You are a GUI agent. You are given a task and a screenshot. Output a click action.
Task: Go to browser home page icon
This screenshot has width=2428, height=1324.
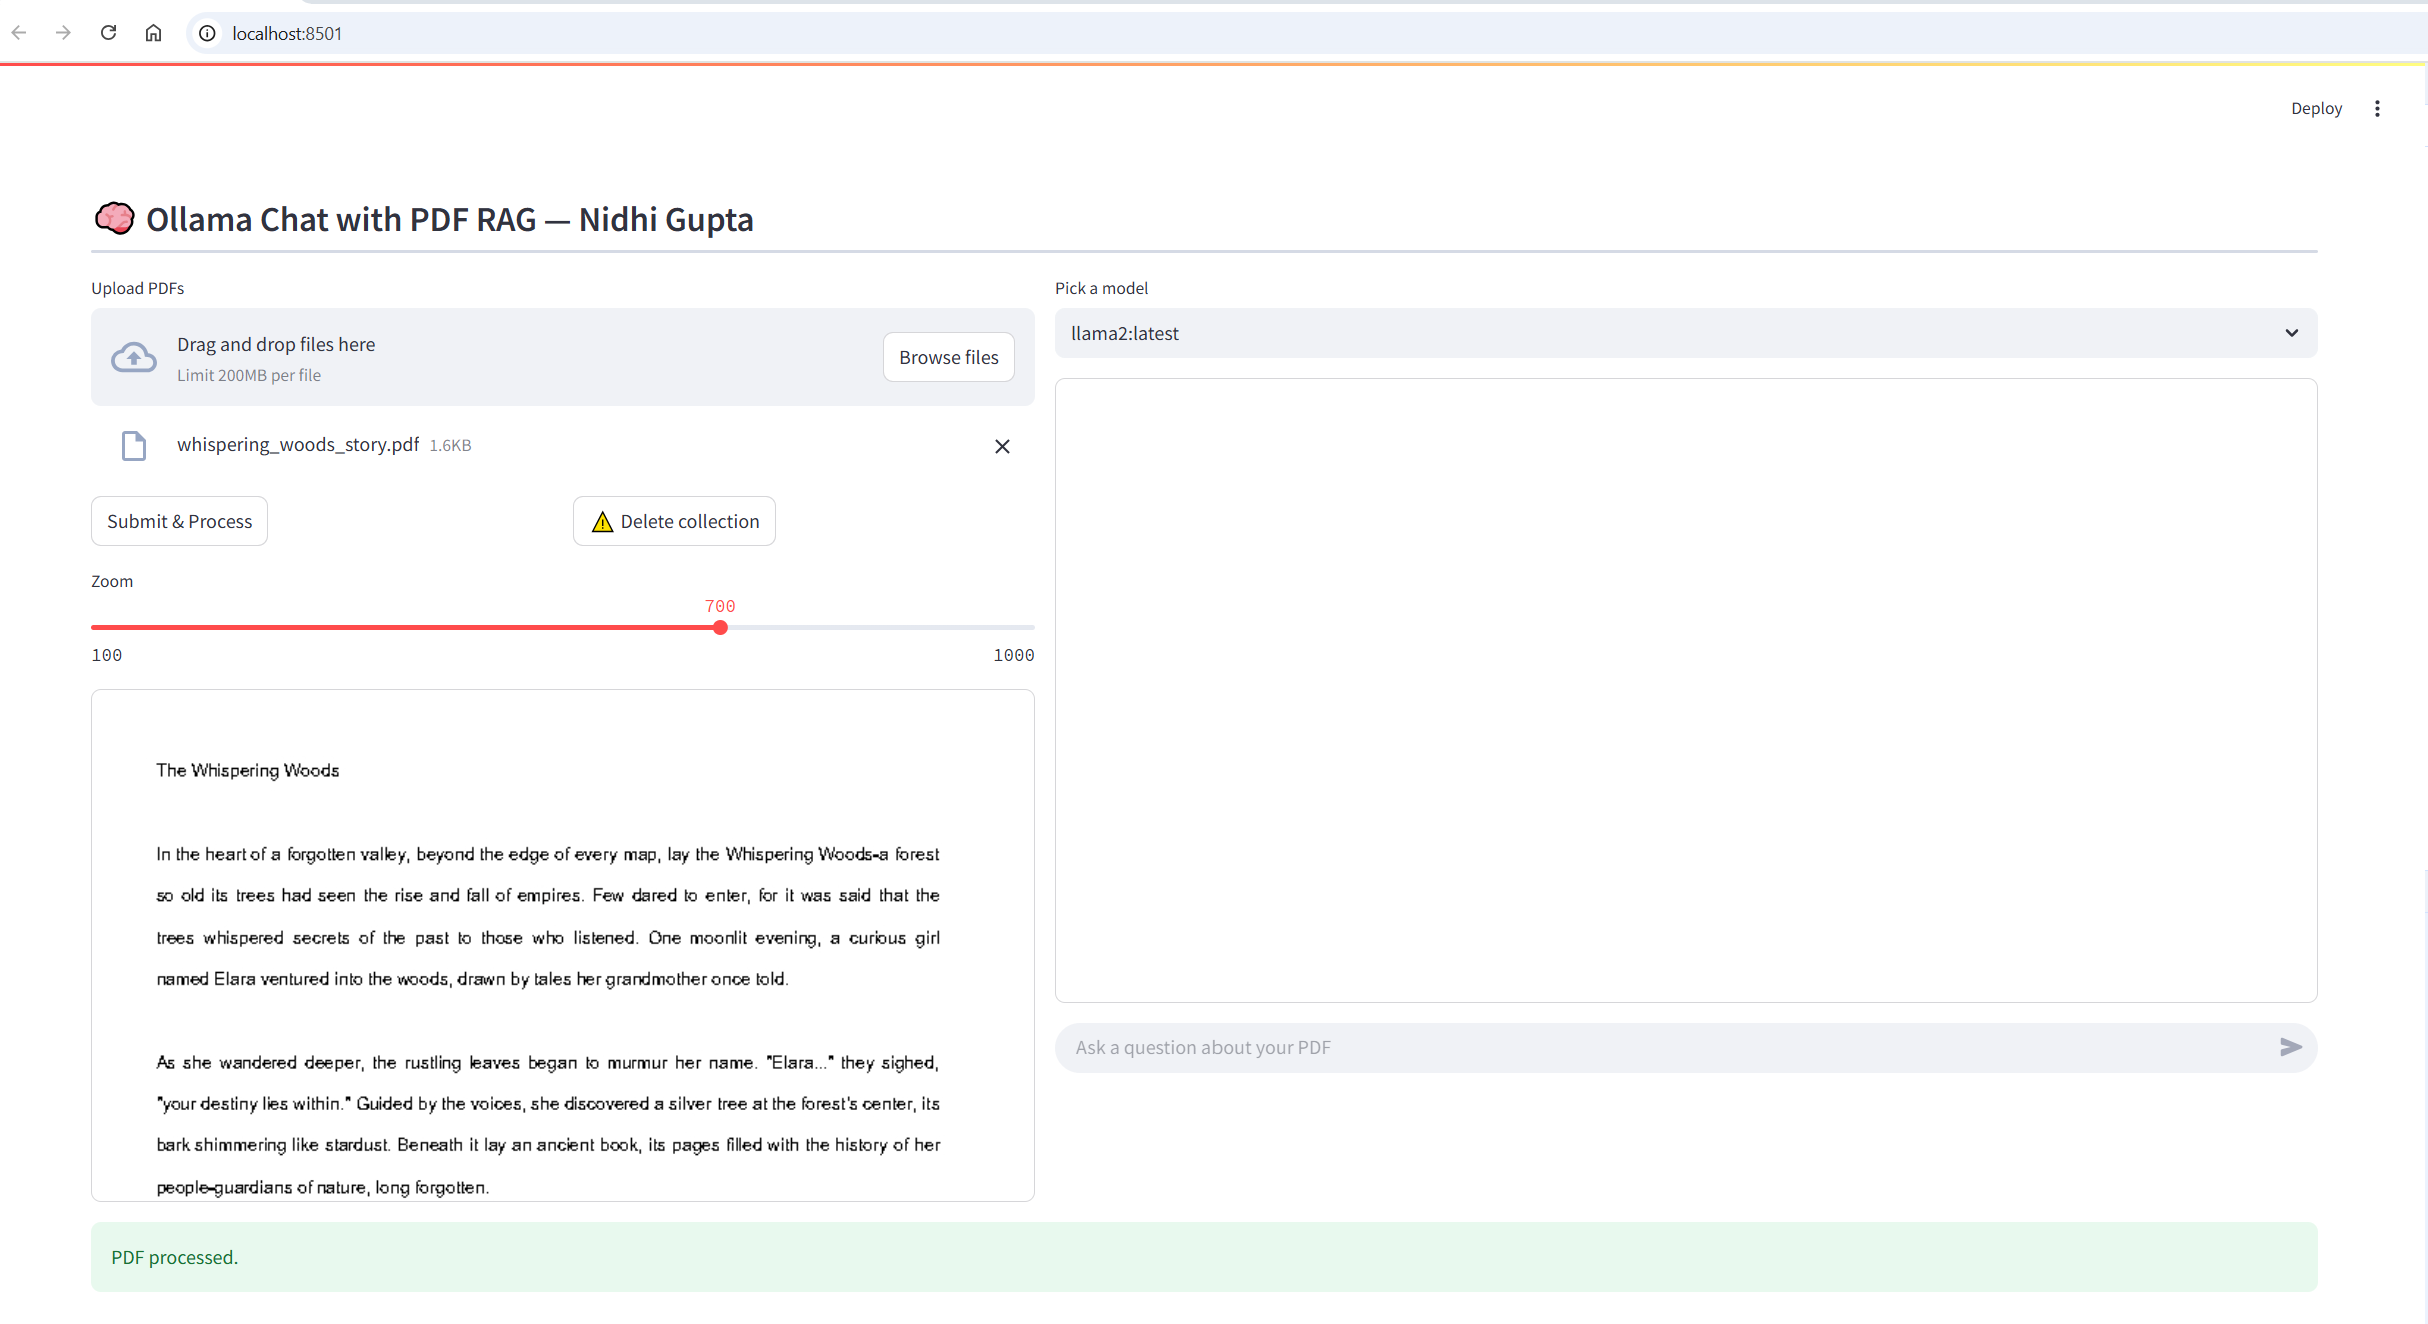pyautogui.click(x=153, y=33)
